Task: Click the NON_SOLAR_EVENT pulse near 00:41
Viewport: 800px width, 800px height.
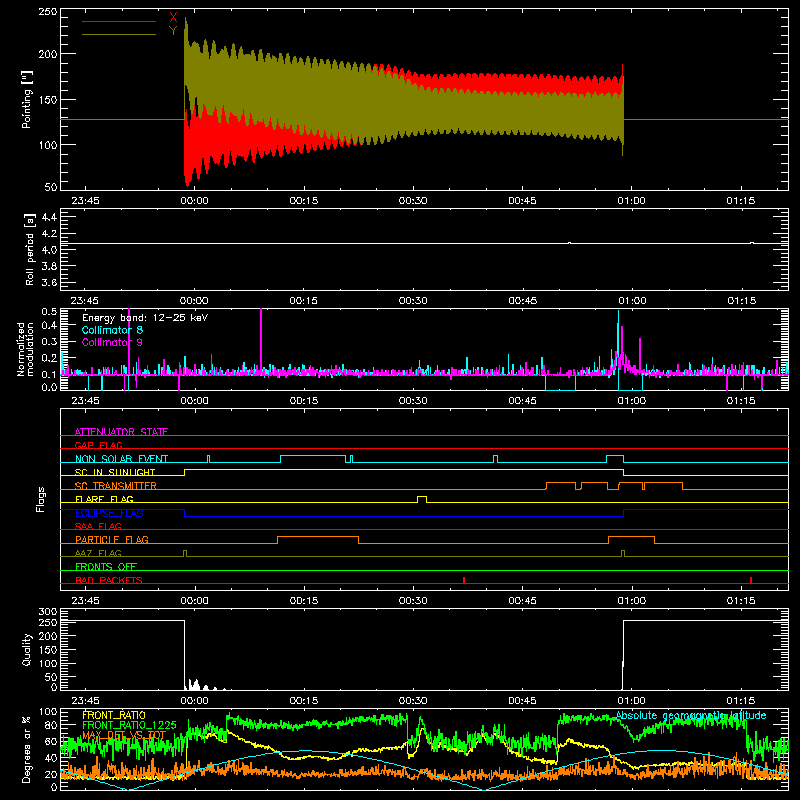Action: pyautogui.click(x=495, y=459)
